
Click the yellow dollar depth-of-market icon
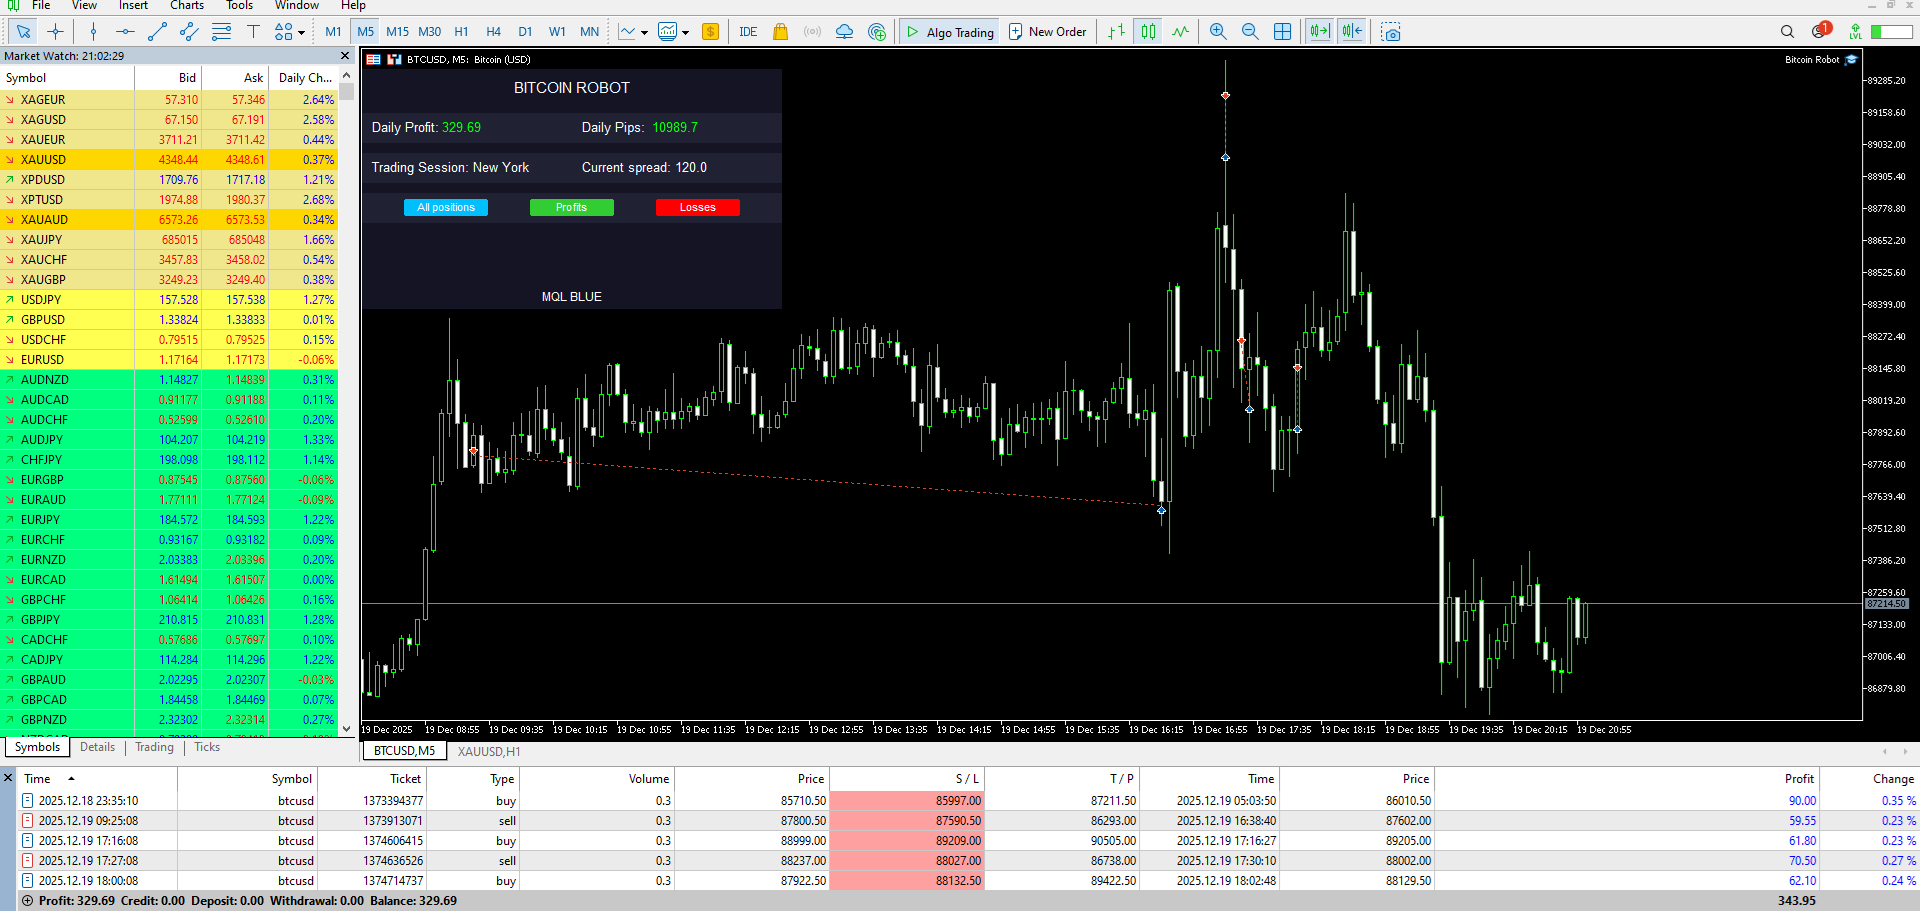[711, 32]
